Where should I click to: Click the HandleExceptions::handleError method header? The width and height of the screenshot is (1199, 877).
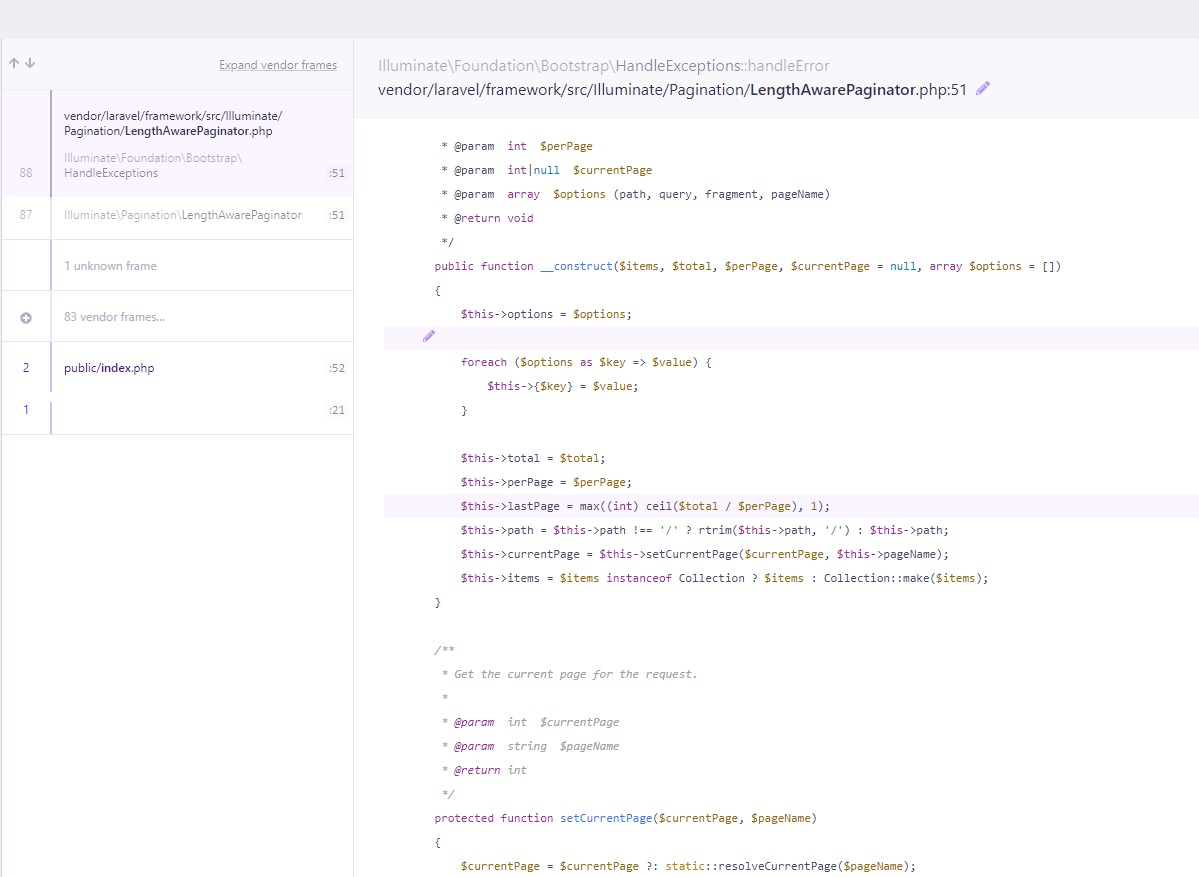coord(600,65)
